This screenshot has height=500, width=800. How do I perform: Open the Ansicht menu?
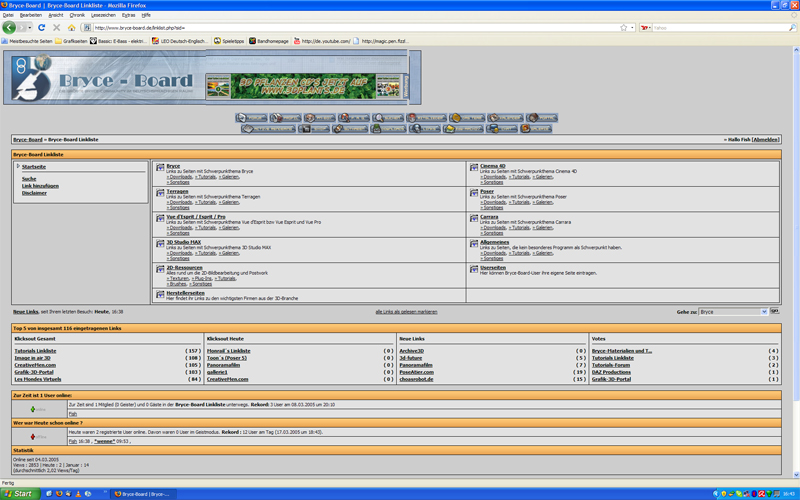tap(56, 15)
